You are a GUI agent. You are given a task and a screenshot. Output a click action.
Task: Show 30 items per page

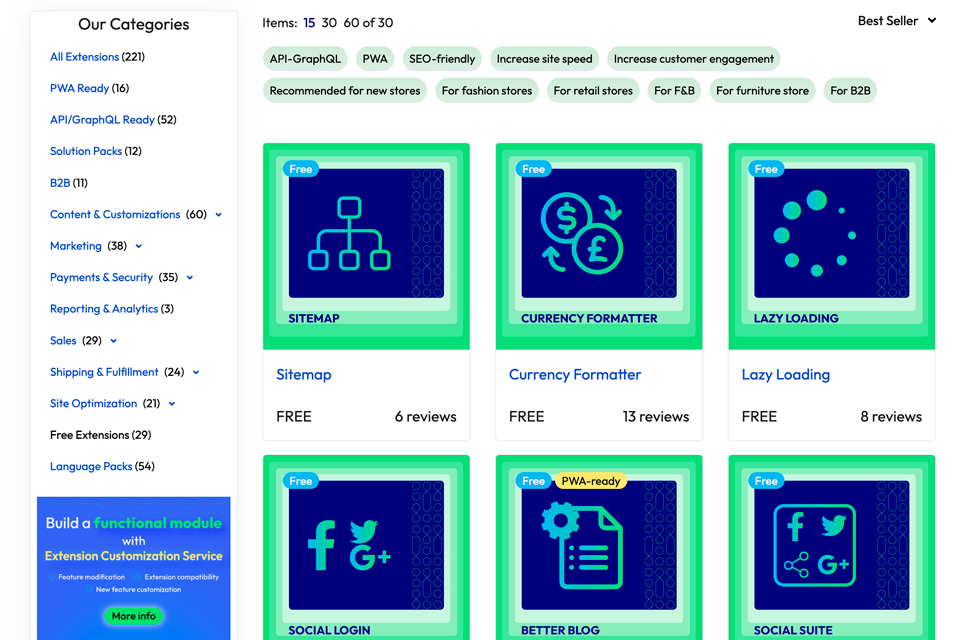pos(329,23)
